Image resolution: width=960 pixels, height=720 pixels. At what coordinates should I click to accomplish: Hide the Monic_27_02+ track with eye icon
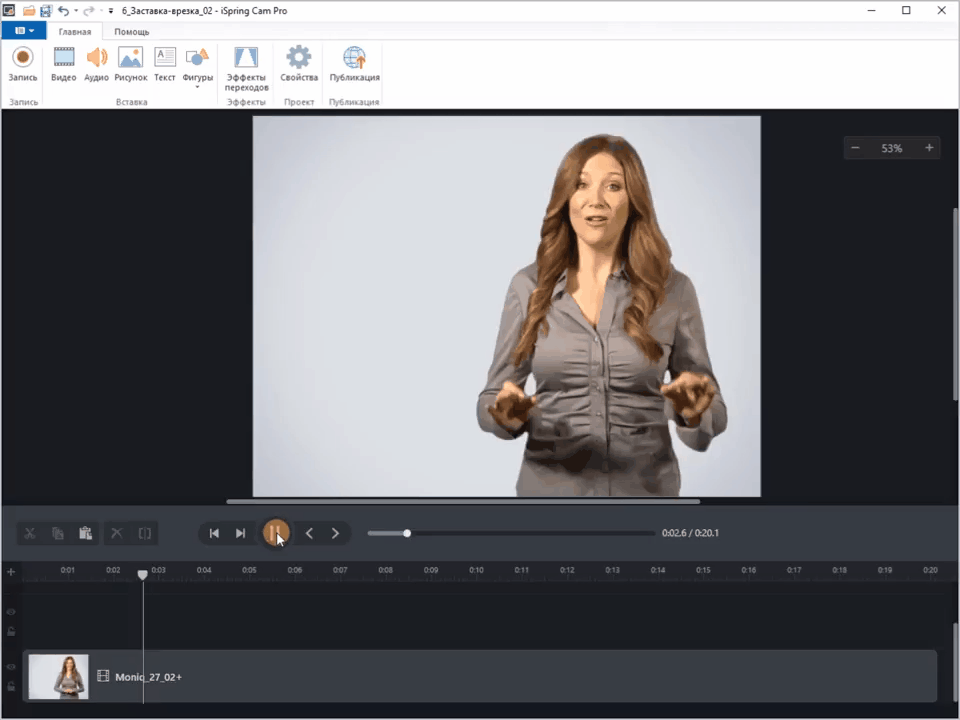pyautogui.click(x=11, y=667)
